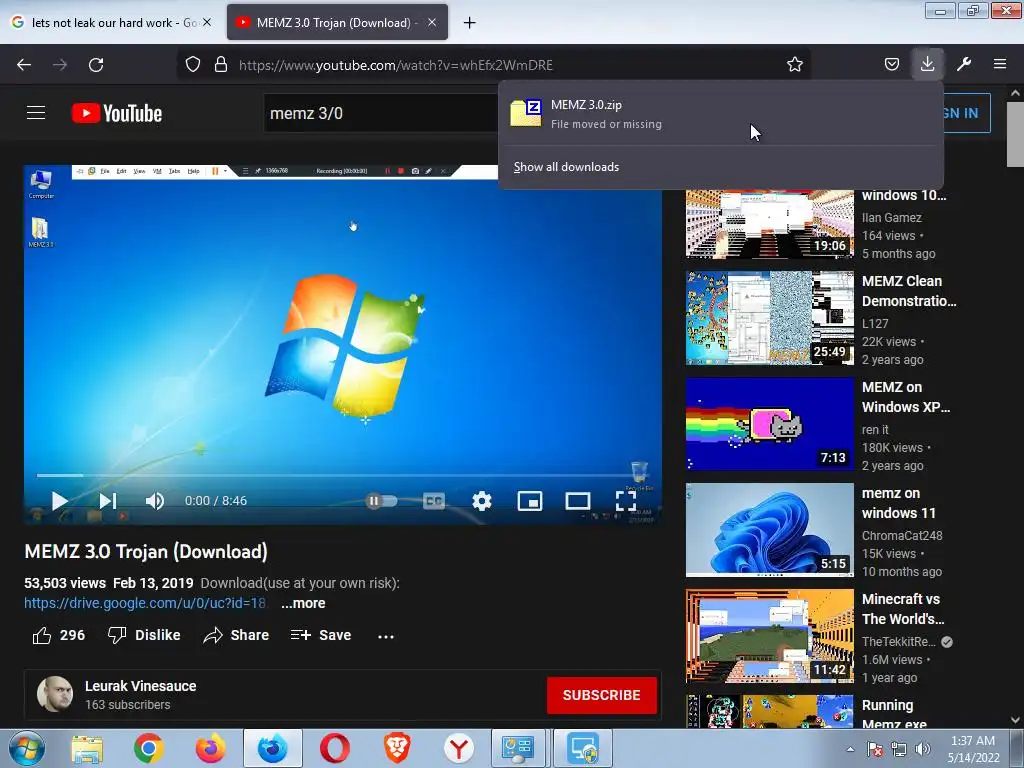Screen dimensions: 1024x768
Task: Bookmark this page with the star icon
Action: point(795,64)
